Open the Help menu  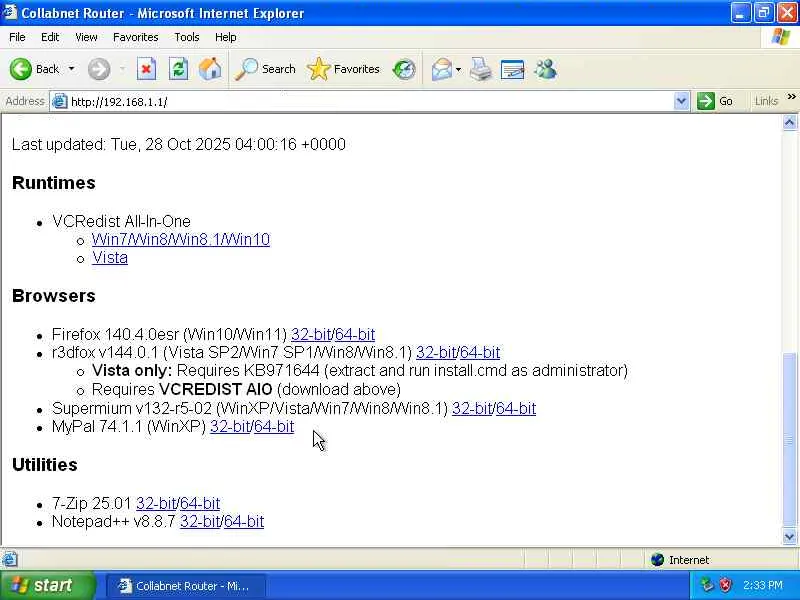pyautogui.click(x=226, y=37)
